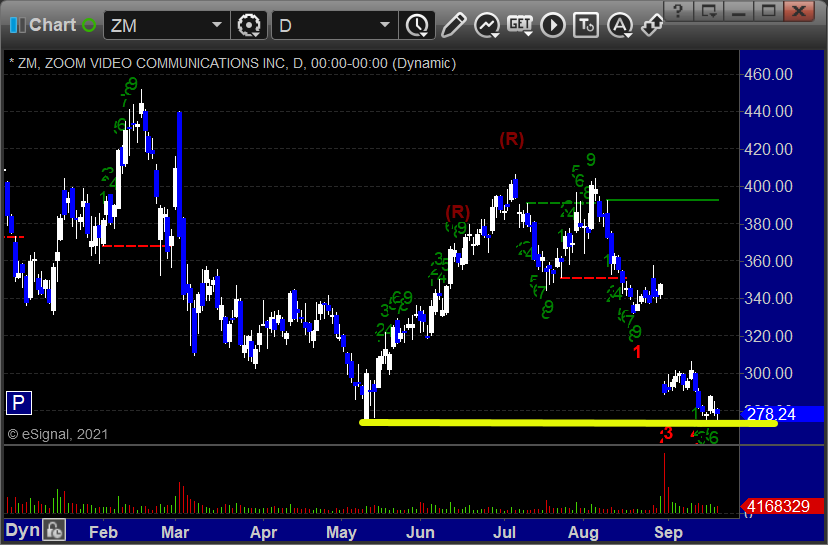Screen dimensions: 828x545
Task: Click the Jun date axis label
Action: pyautogui.click(x=420, y=532)
